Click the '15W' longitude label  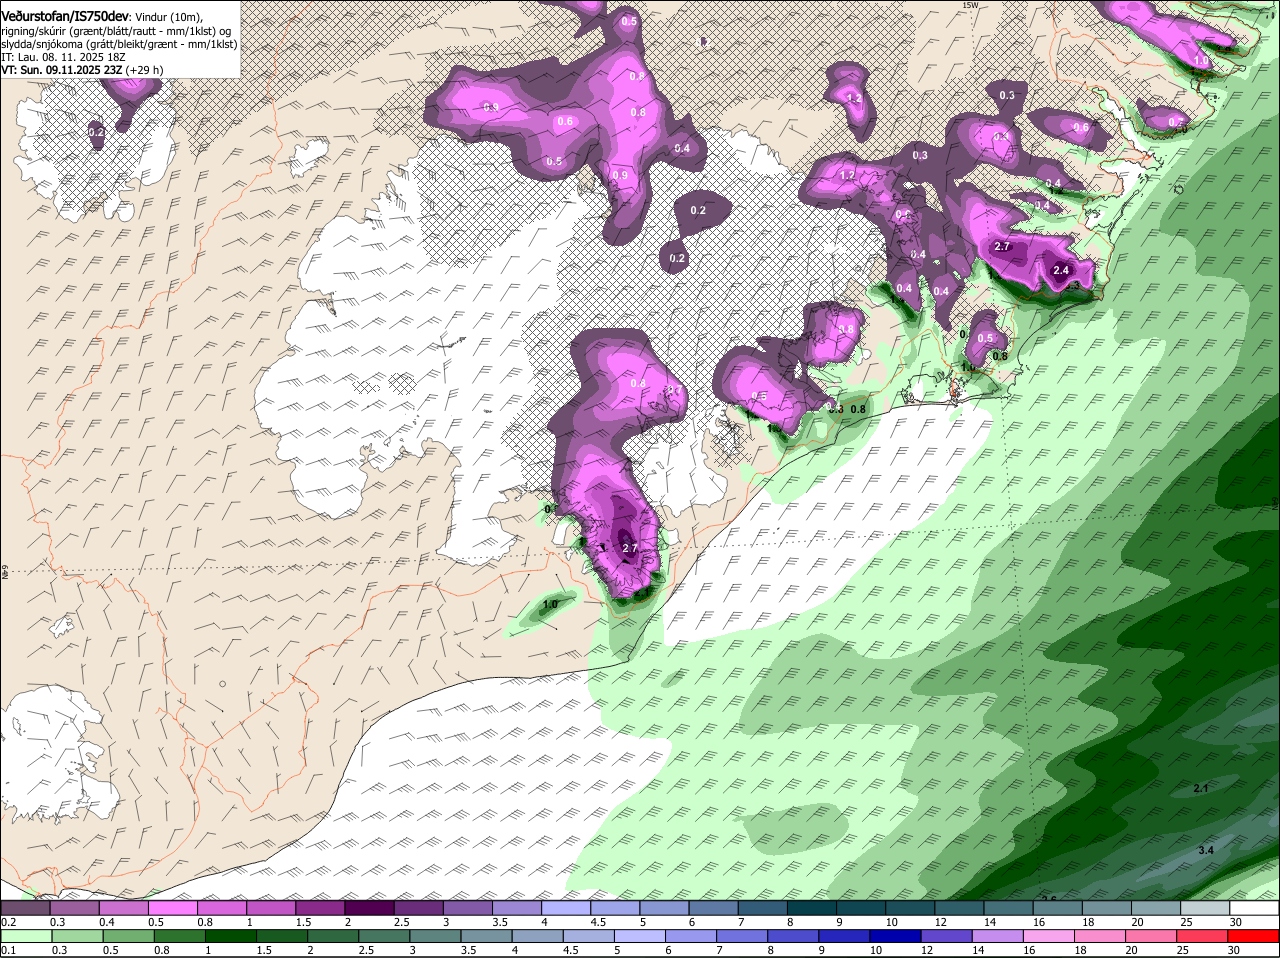pos(969,5)
